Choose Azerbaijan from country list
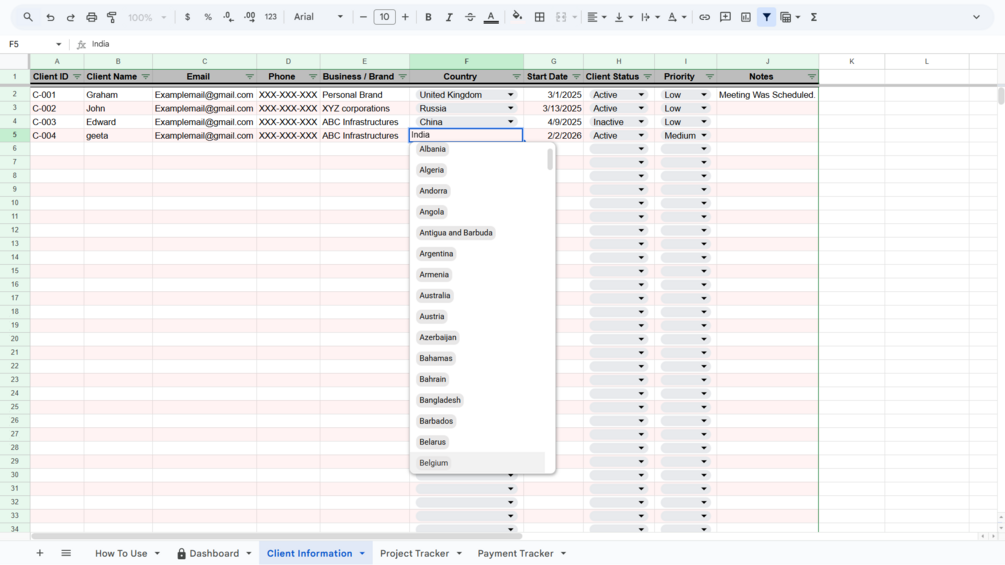Viewport: 1005px width, 565px height. [x=438, y=337]
